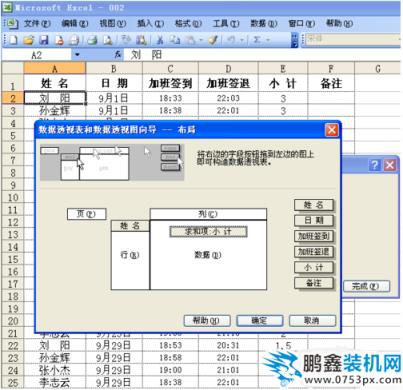The image size is (403, 390).
Task: Click the 帮助(H) button in layout dialog
Action: pyautogui.click(x=207, y=321)
